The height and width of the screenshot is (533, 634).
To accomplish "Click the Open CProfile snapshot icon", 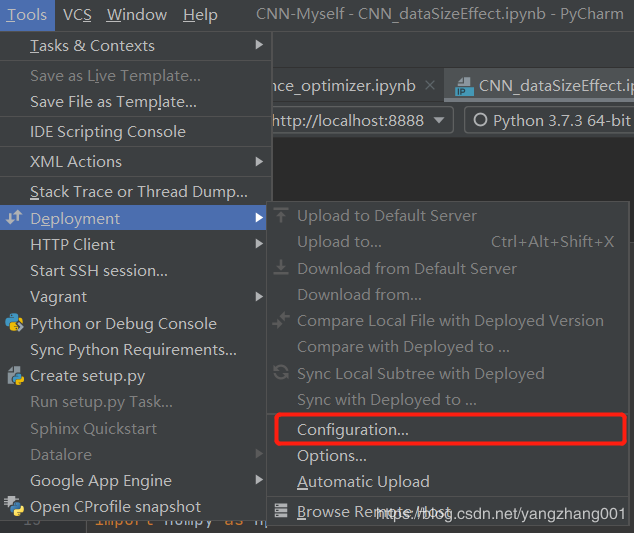I will tap(14, 506).
